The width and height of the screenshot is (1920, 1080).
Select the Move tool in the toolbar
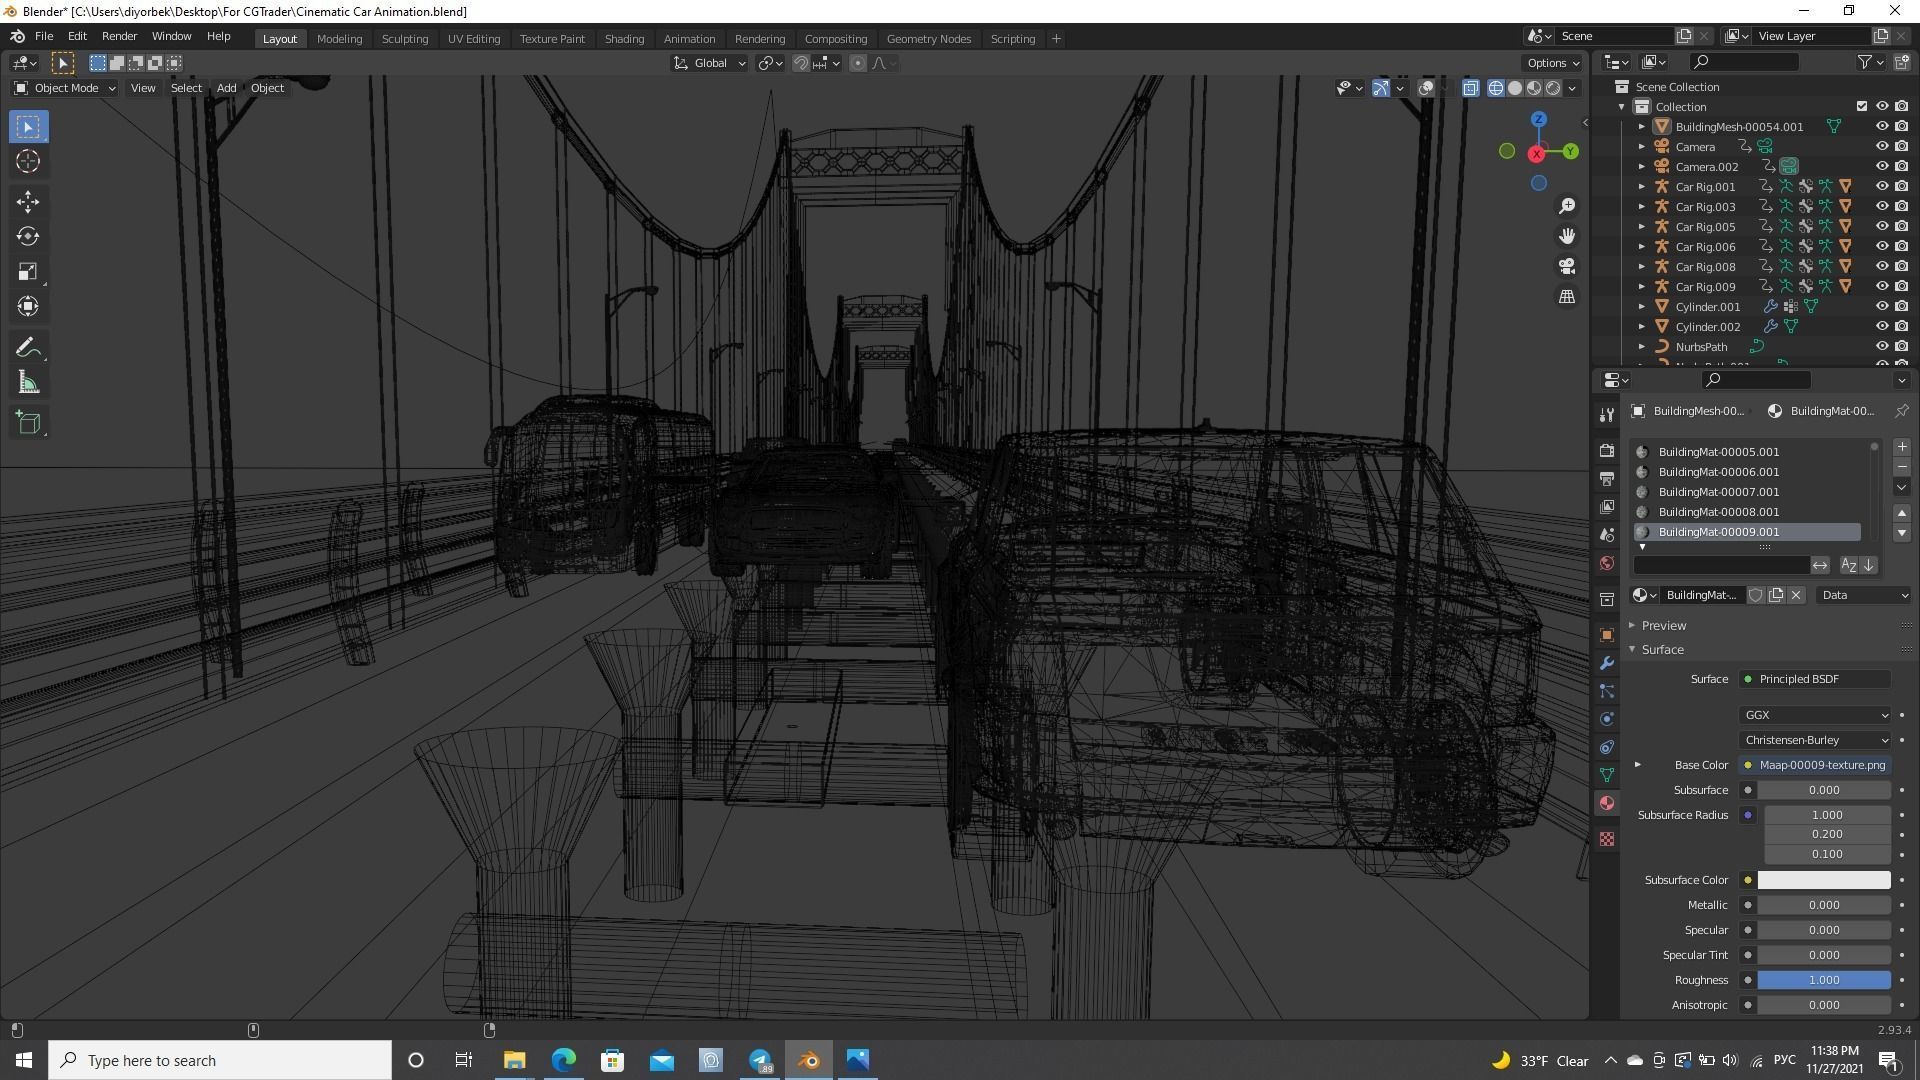tap(27, 202)
